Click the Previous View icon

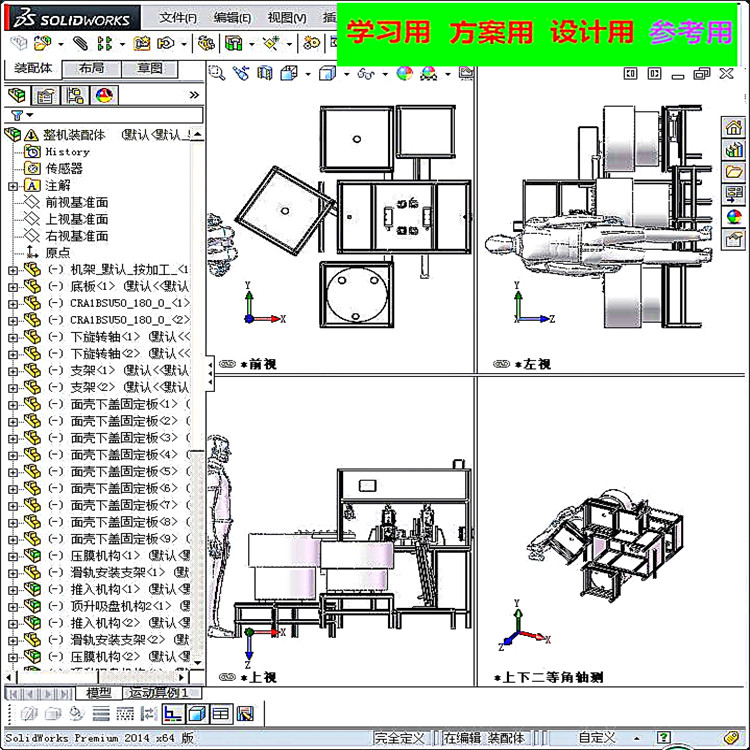tap(241, 73)
